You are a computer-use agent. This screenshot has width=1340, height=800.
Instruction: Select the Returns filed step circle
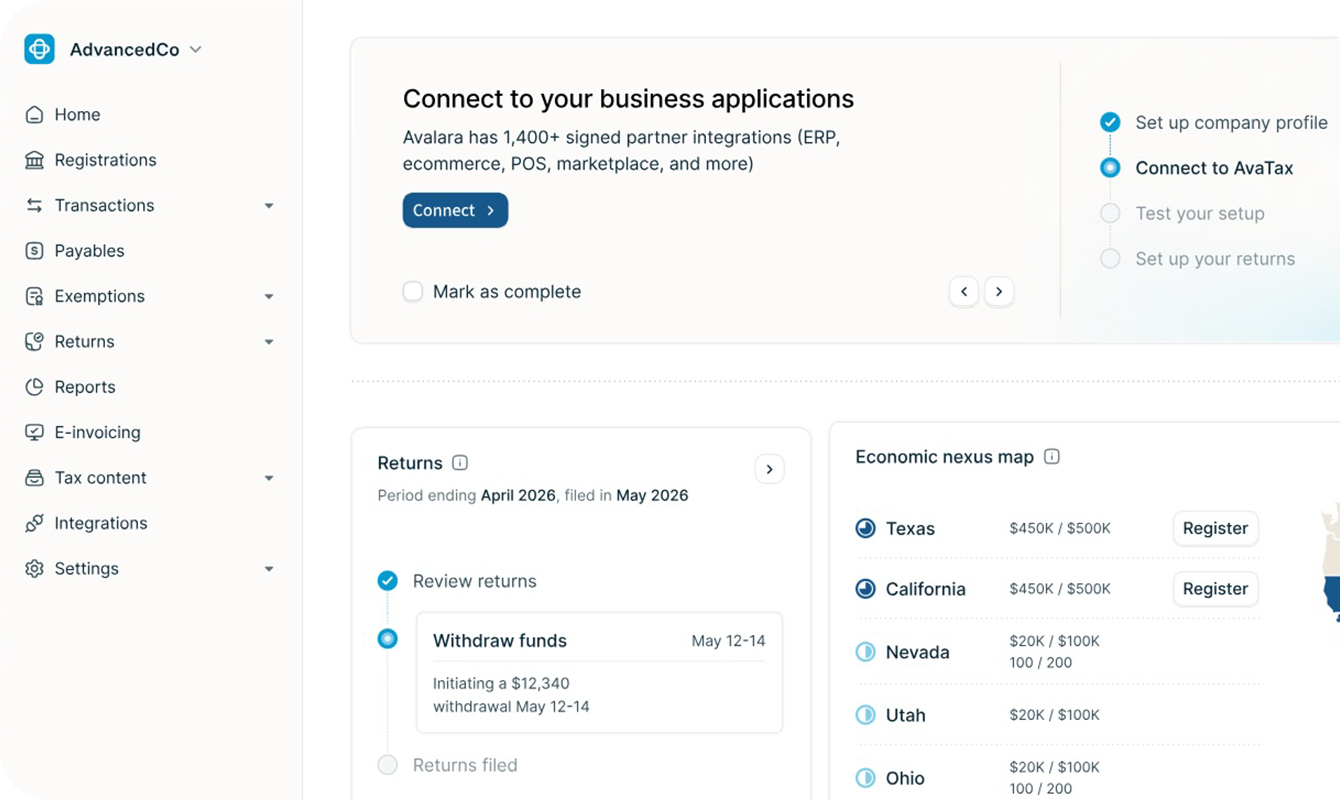coord(388,765)
